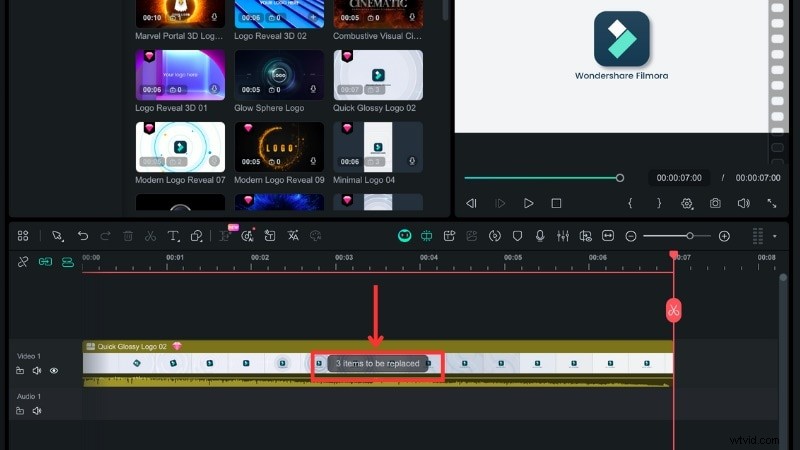This screenshot has height=450, width=800.
Task: Open the color palette tool
Action: [316, 236]
